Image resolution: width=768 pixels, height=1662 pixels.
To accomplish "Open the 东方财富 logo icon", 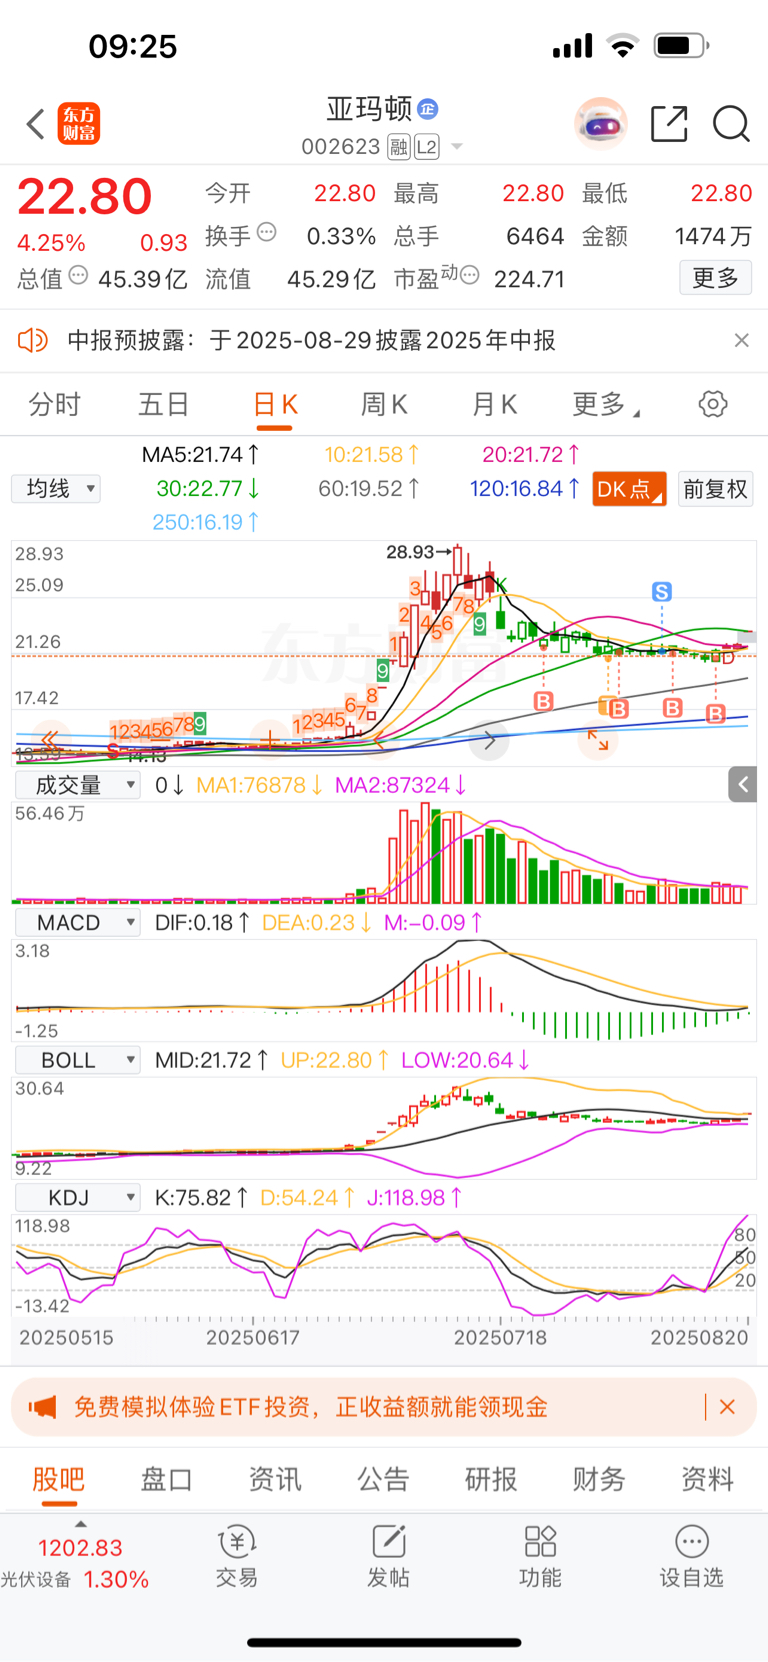I will coord(79,124).
